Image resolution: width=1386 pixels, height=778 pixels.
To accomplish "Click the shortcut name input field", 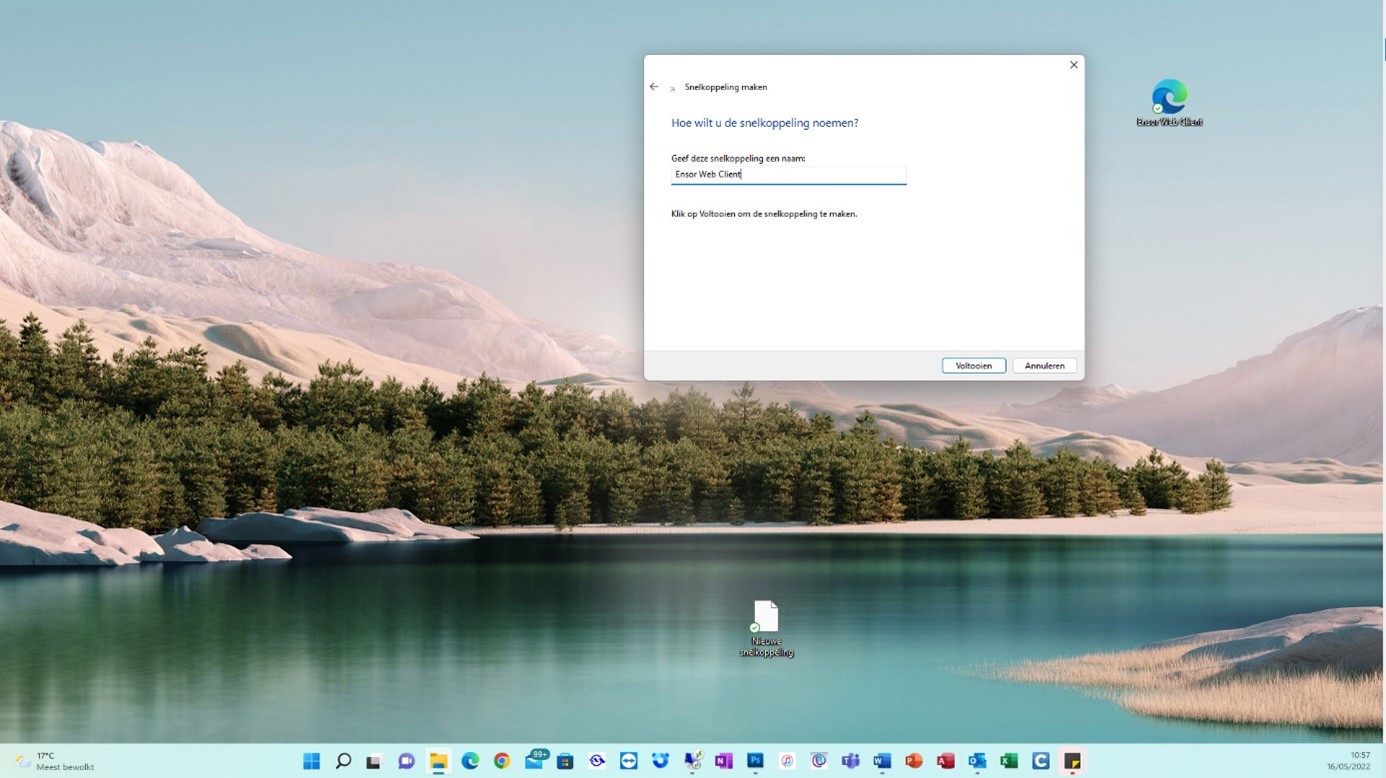I will point(788,175).
